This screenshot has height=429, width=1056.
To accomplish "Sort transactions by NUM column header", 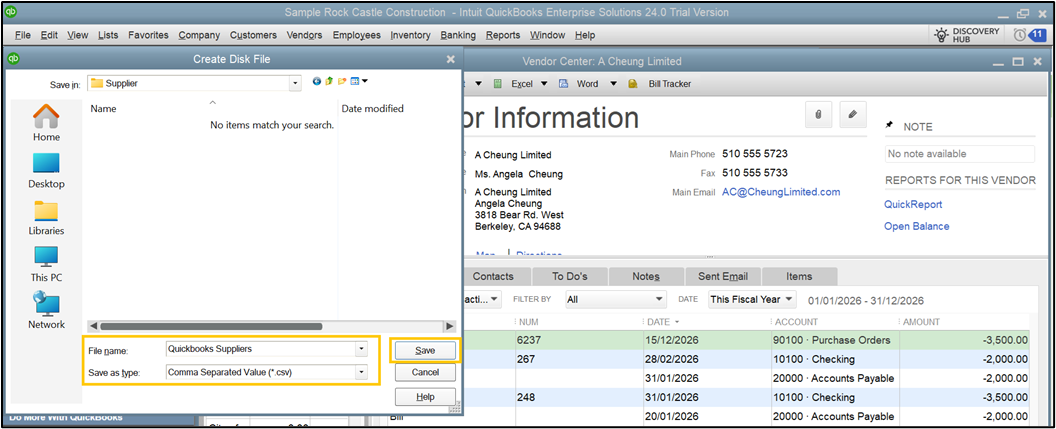I will (x=530, y=322).
